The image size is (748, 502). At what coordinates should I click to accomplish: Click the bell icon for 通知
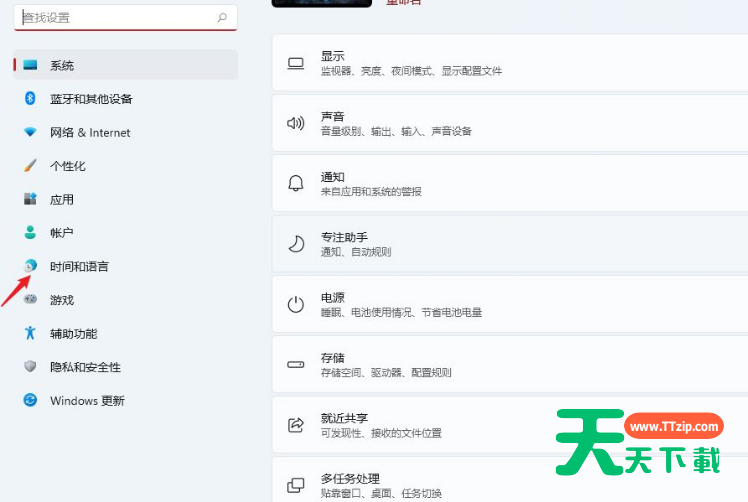pos(295,184)
